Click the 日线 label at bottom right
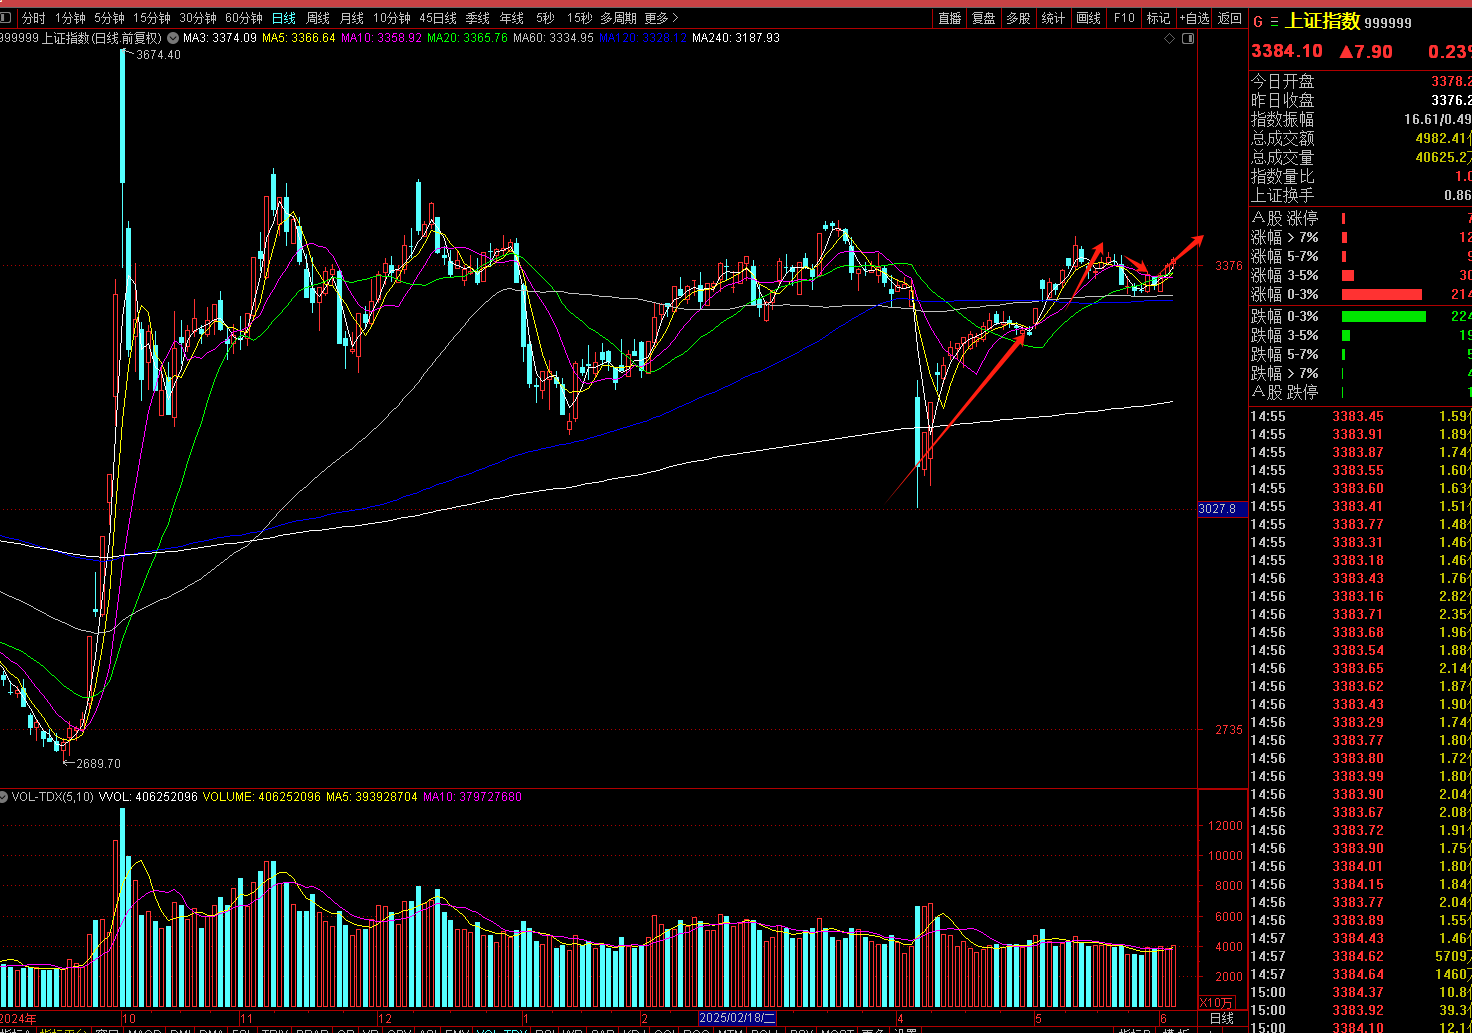 pos(1222,1019)
